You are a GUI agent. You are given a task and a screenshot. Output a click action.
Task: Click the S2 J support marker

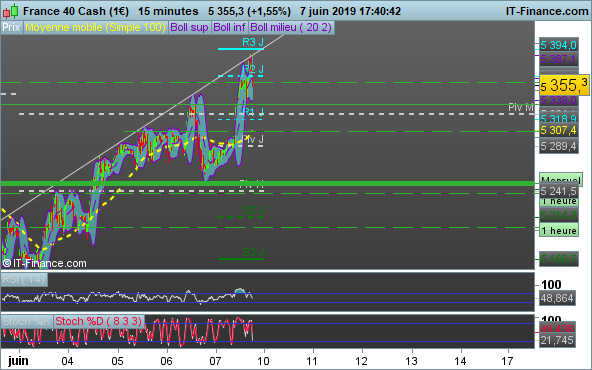click(253, 210)
